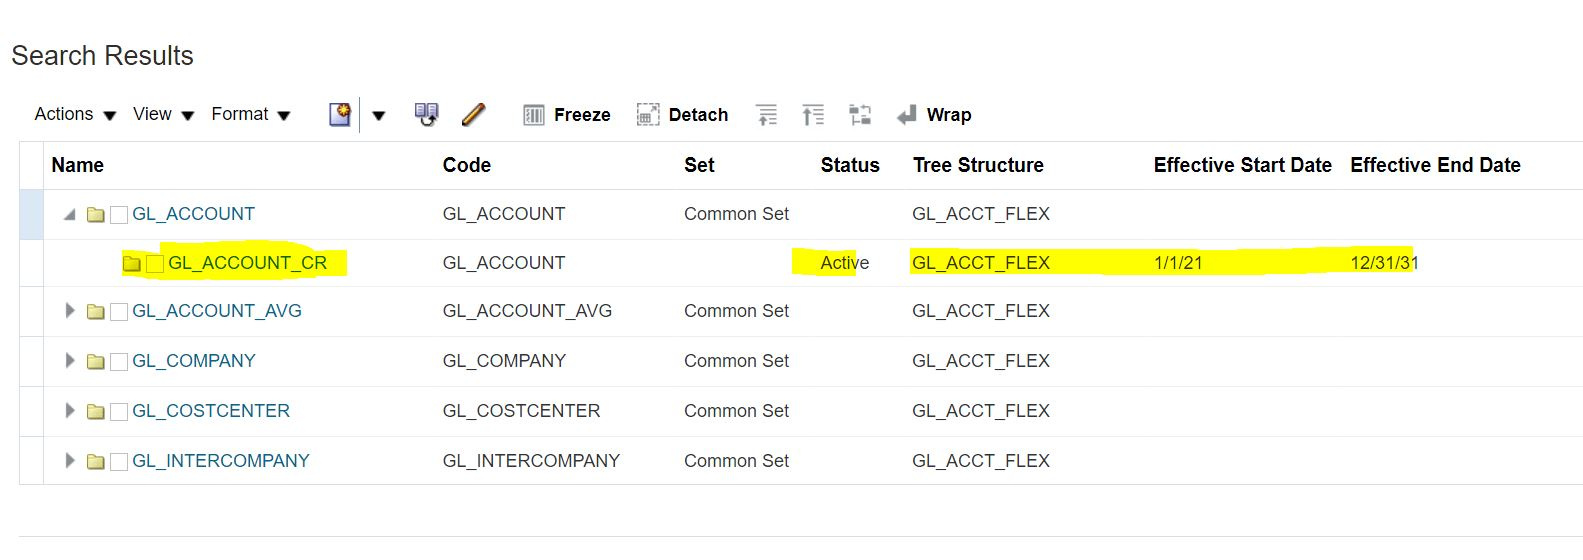Click the Show as Top hierarchy icon
Screen dimensions: 1583x560
[x=860, y=115]
